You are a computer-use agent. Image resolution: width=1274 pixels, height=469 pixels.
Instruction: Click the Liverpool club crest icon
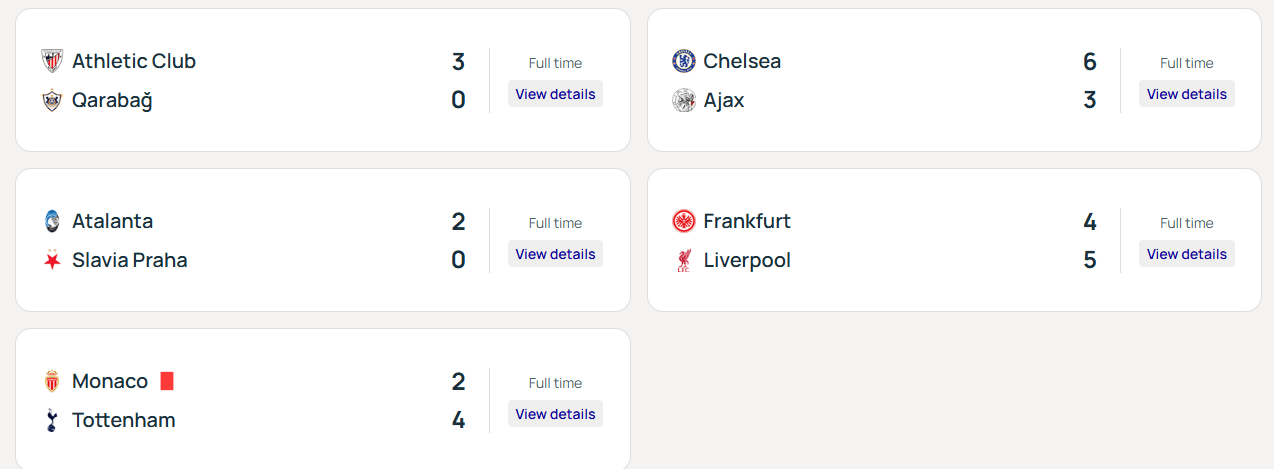(x=683, y=260)
